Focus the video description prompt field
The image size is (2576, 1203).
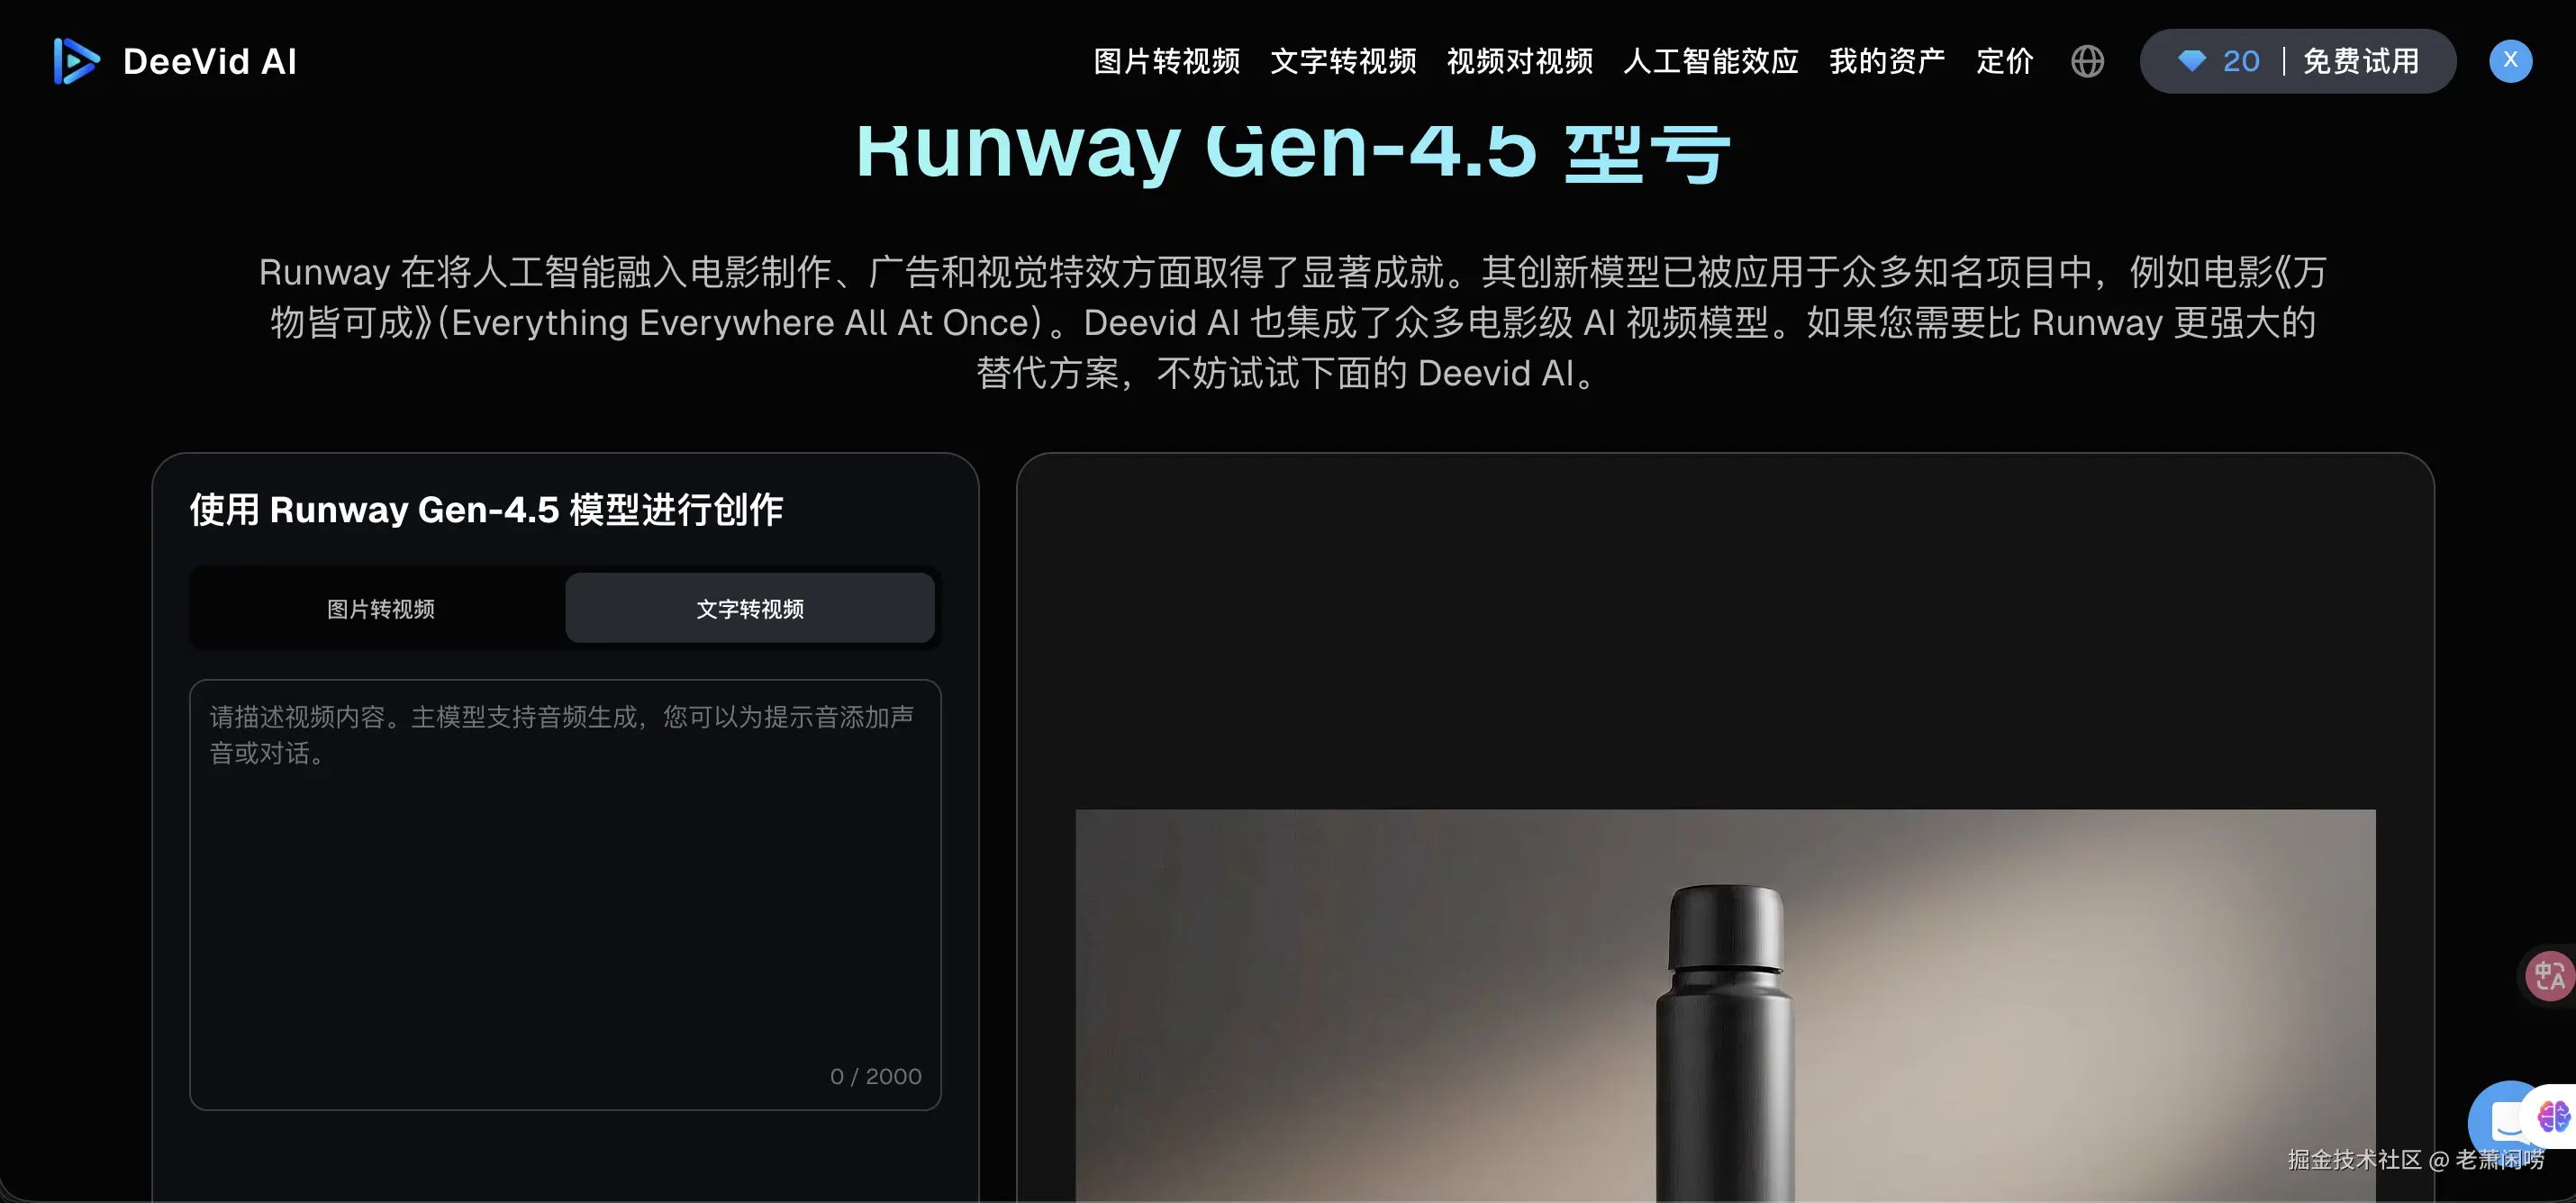pos(565,894)
